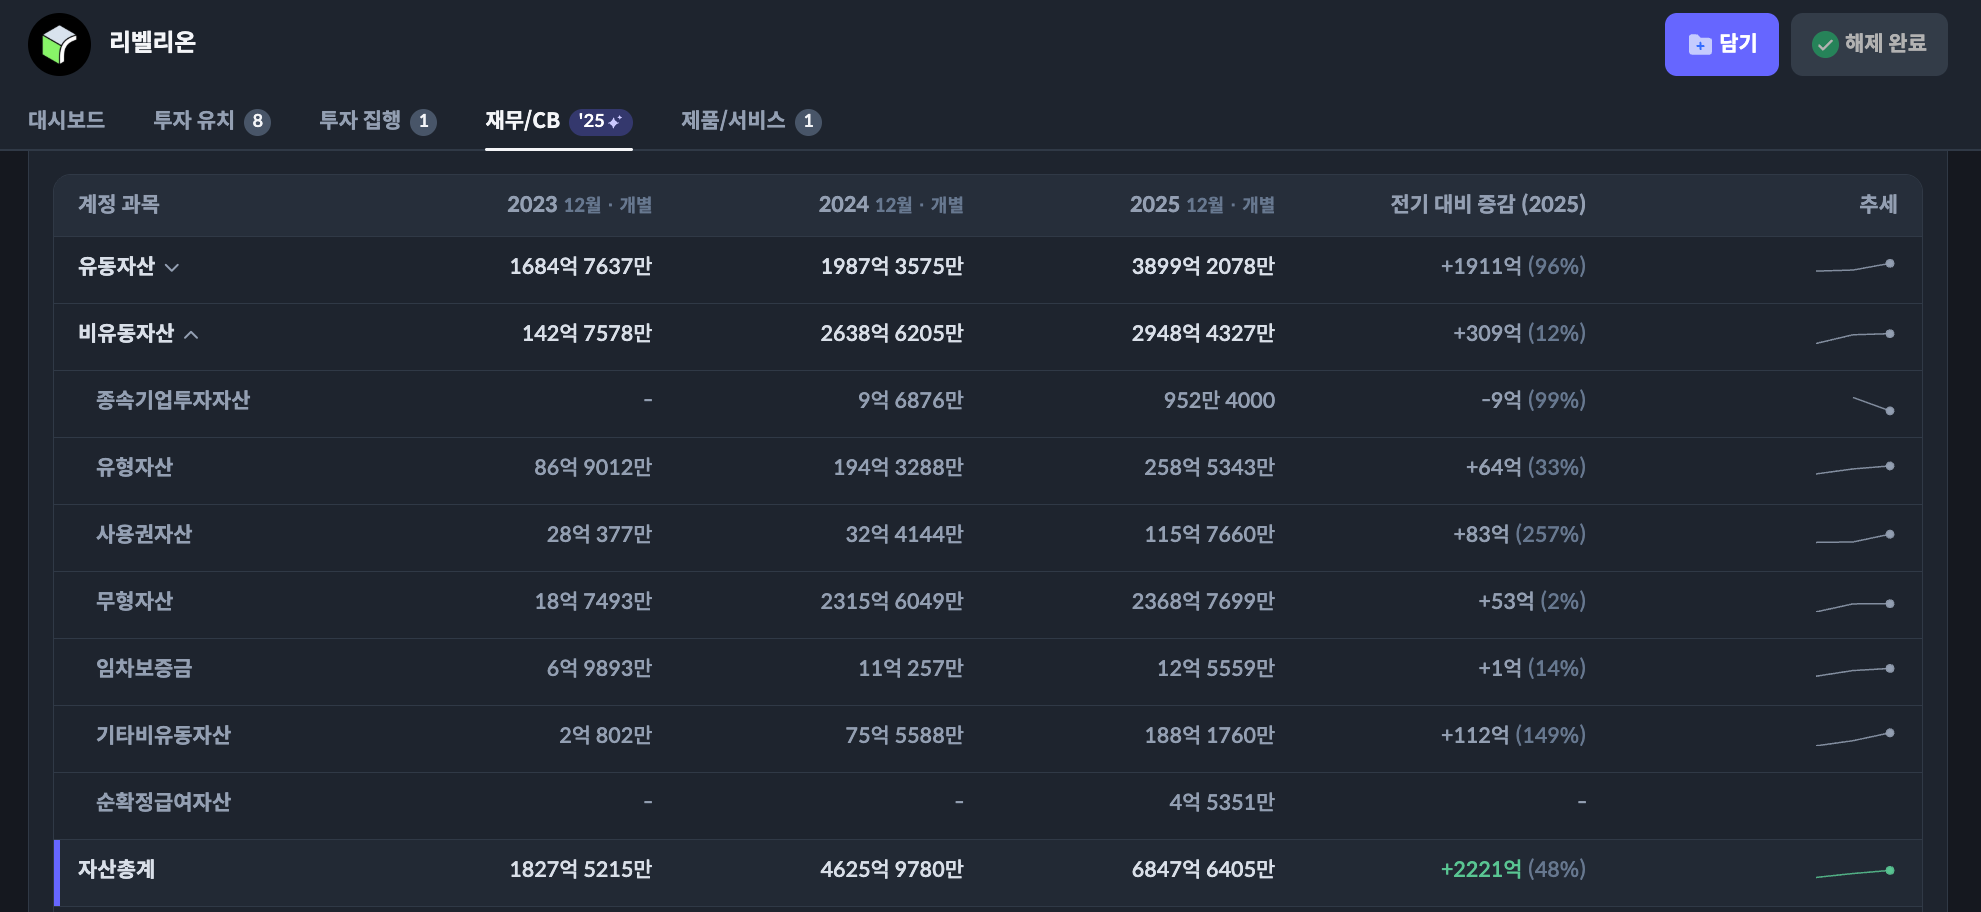This screenshot has width=1981, height=912.
Task: Collapse the 비유동자산 row chevron
Action: (x=191, y=335)
